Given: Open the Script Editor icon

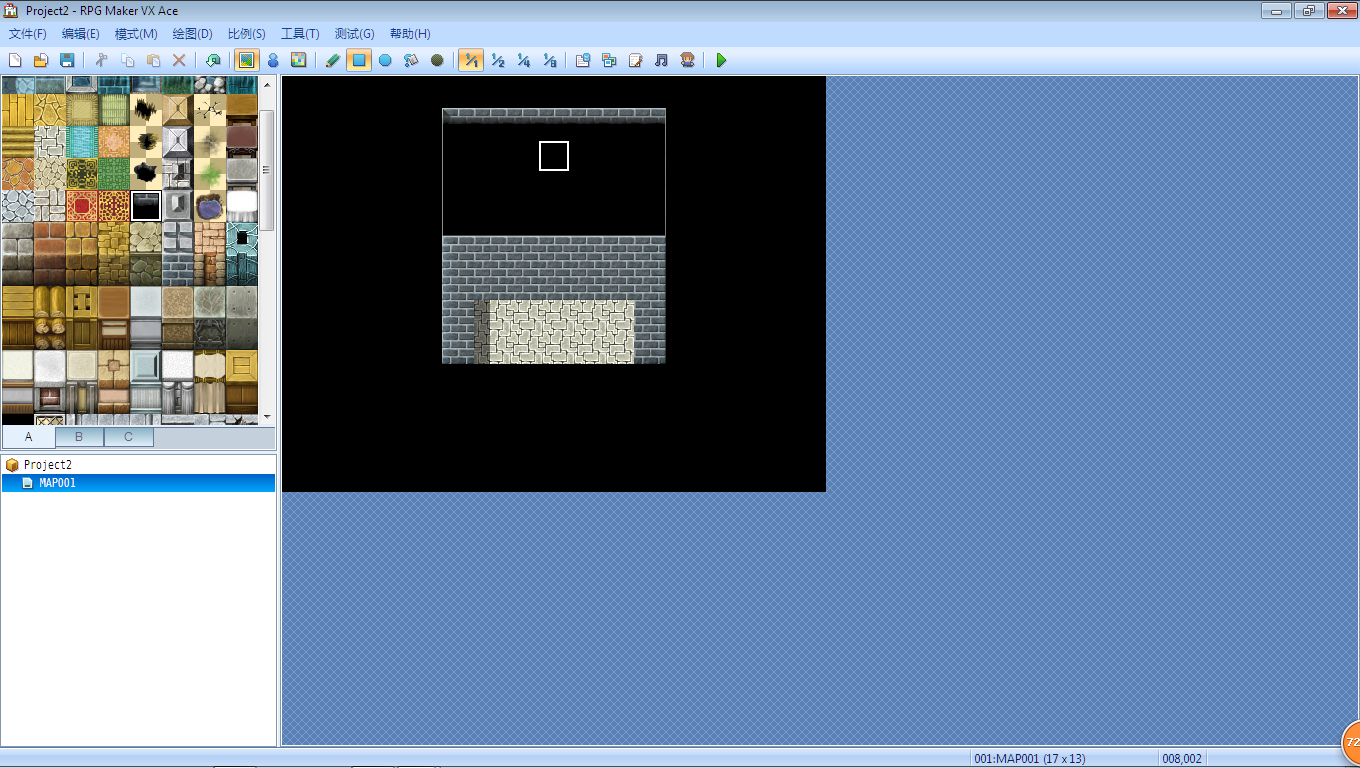Looking at the screenshot, I should tap(635, 60).
